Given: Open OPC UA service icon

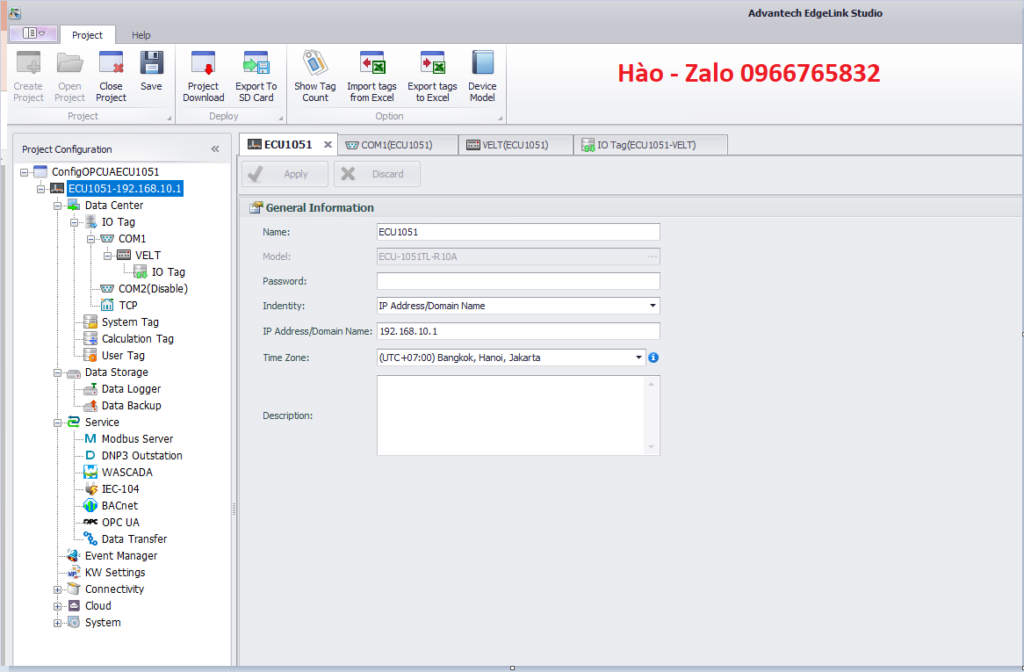Looking at the screenshot, I should click(91, 522).
